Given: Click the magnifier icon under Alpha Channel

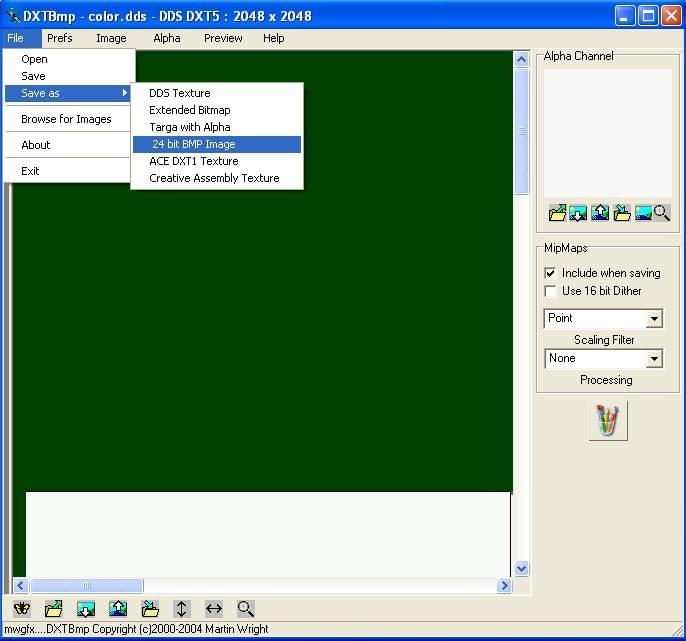Looking at the screenshot, I should click(662, 213).
